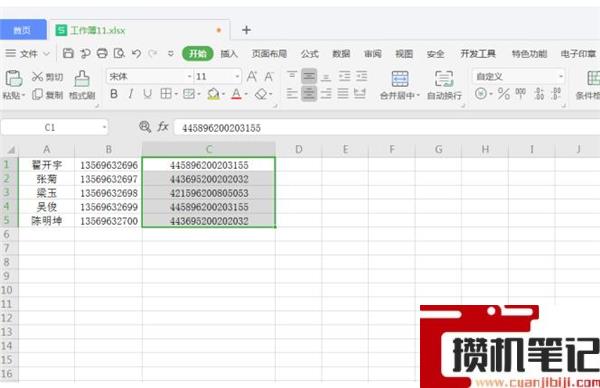Decrease decimal places
Screen dimensions: 600x388
click(x=556, y=94)
